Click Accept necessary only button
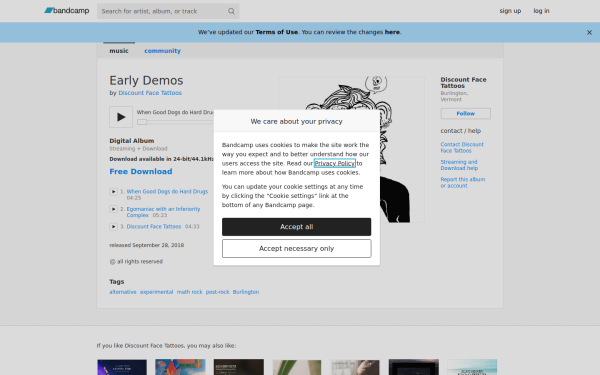 click(x=297, y=249)
